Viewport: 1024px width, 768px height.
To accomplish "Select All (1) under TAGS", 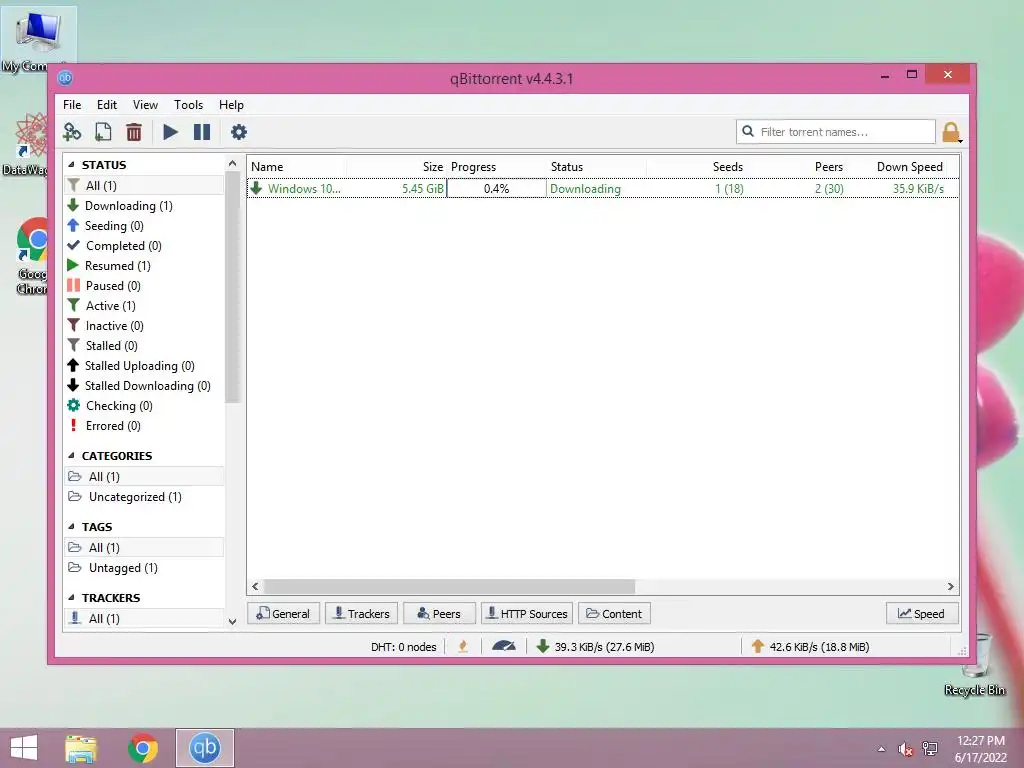I will [x=144, y=547].
